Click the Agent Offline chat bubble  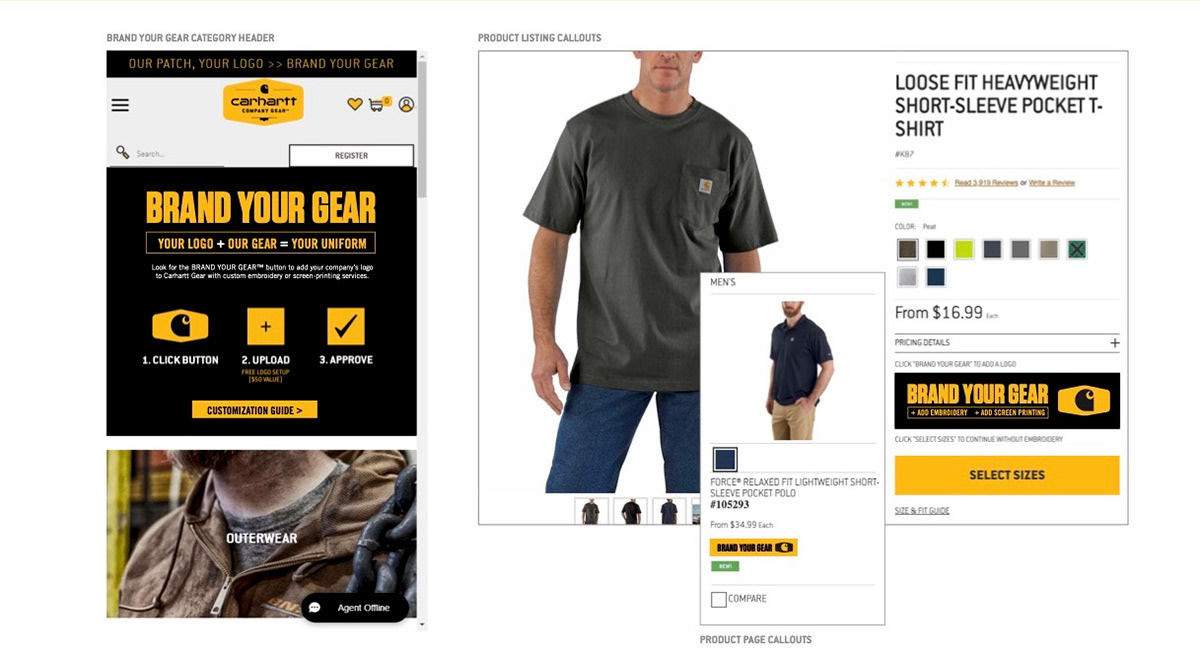coord(355,608)
